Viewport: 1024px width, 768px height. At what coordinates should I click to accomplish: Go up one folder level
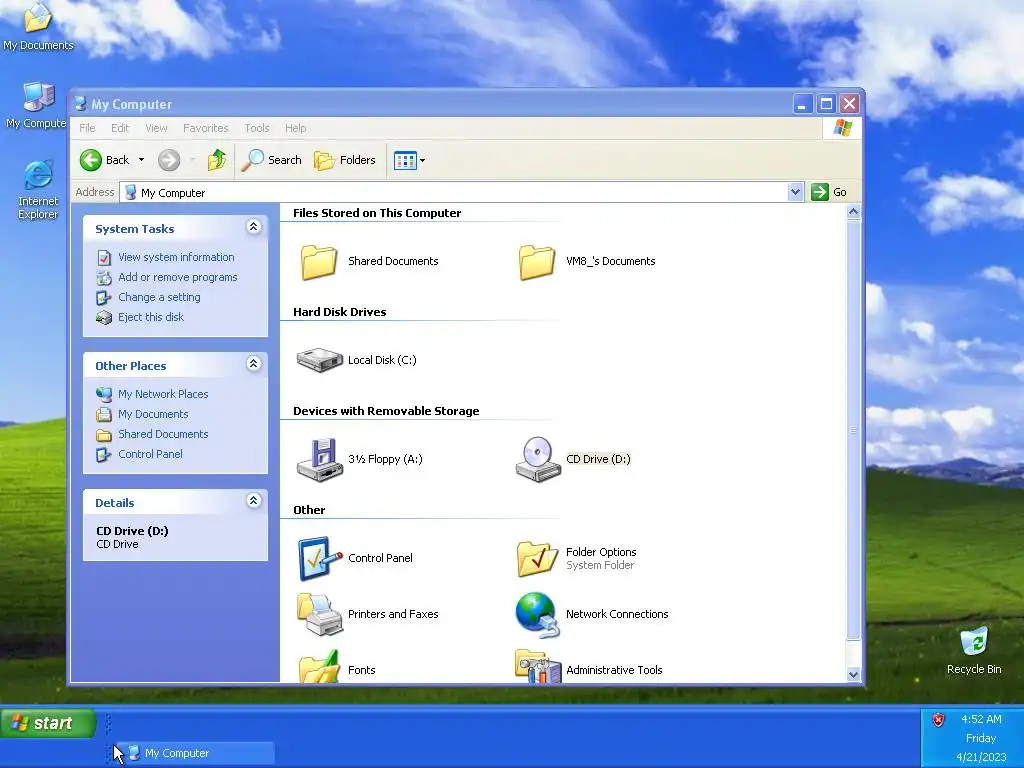click(x=217, y=160)
